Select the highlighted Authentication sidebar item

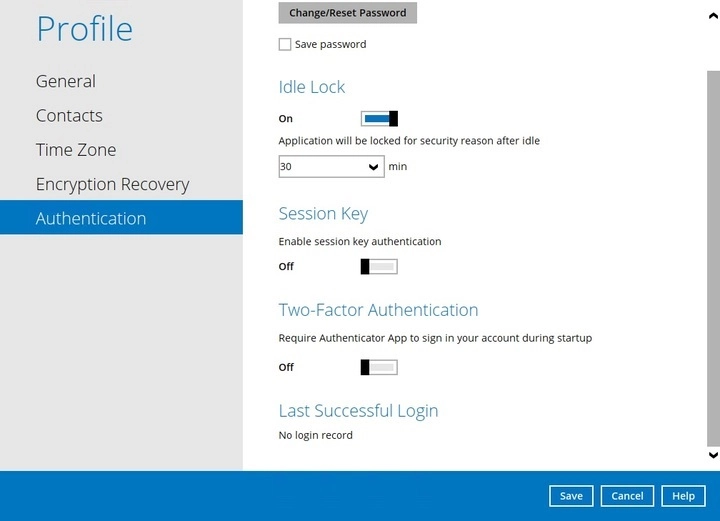(x=91, y=219)
